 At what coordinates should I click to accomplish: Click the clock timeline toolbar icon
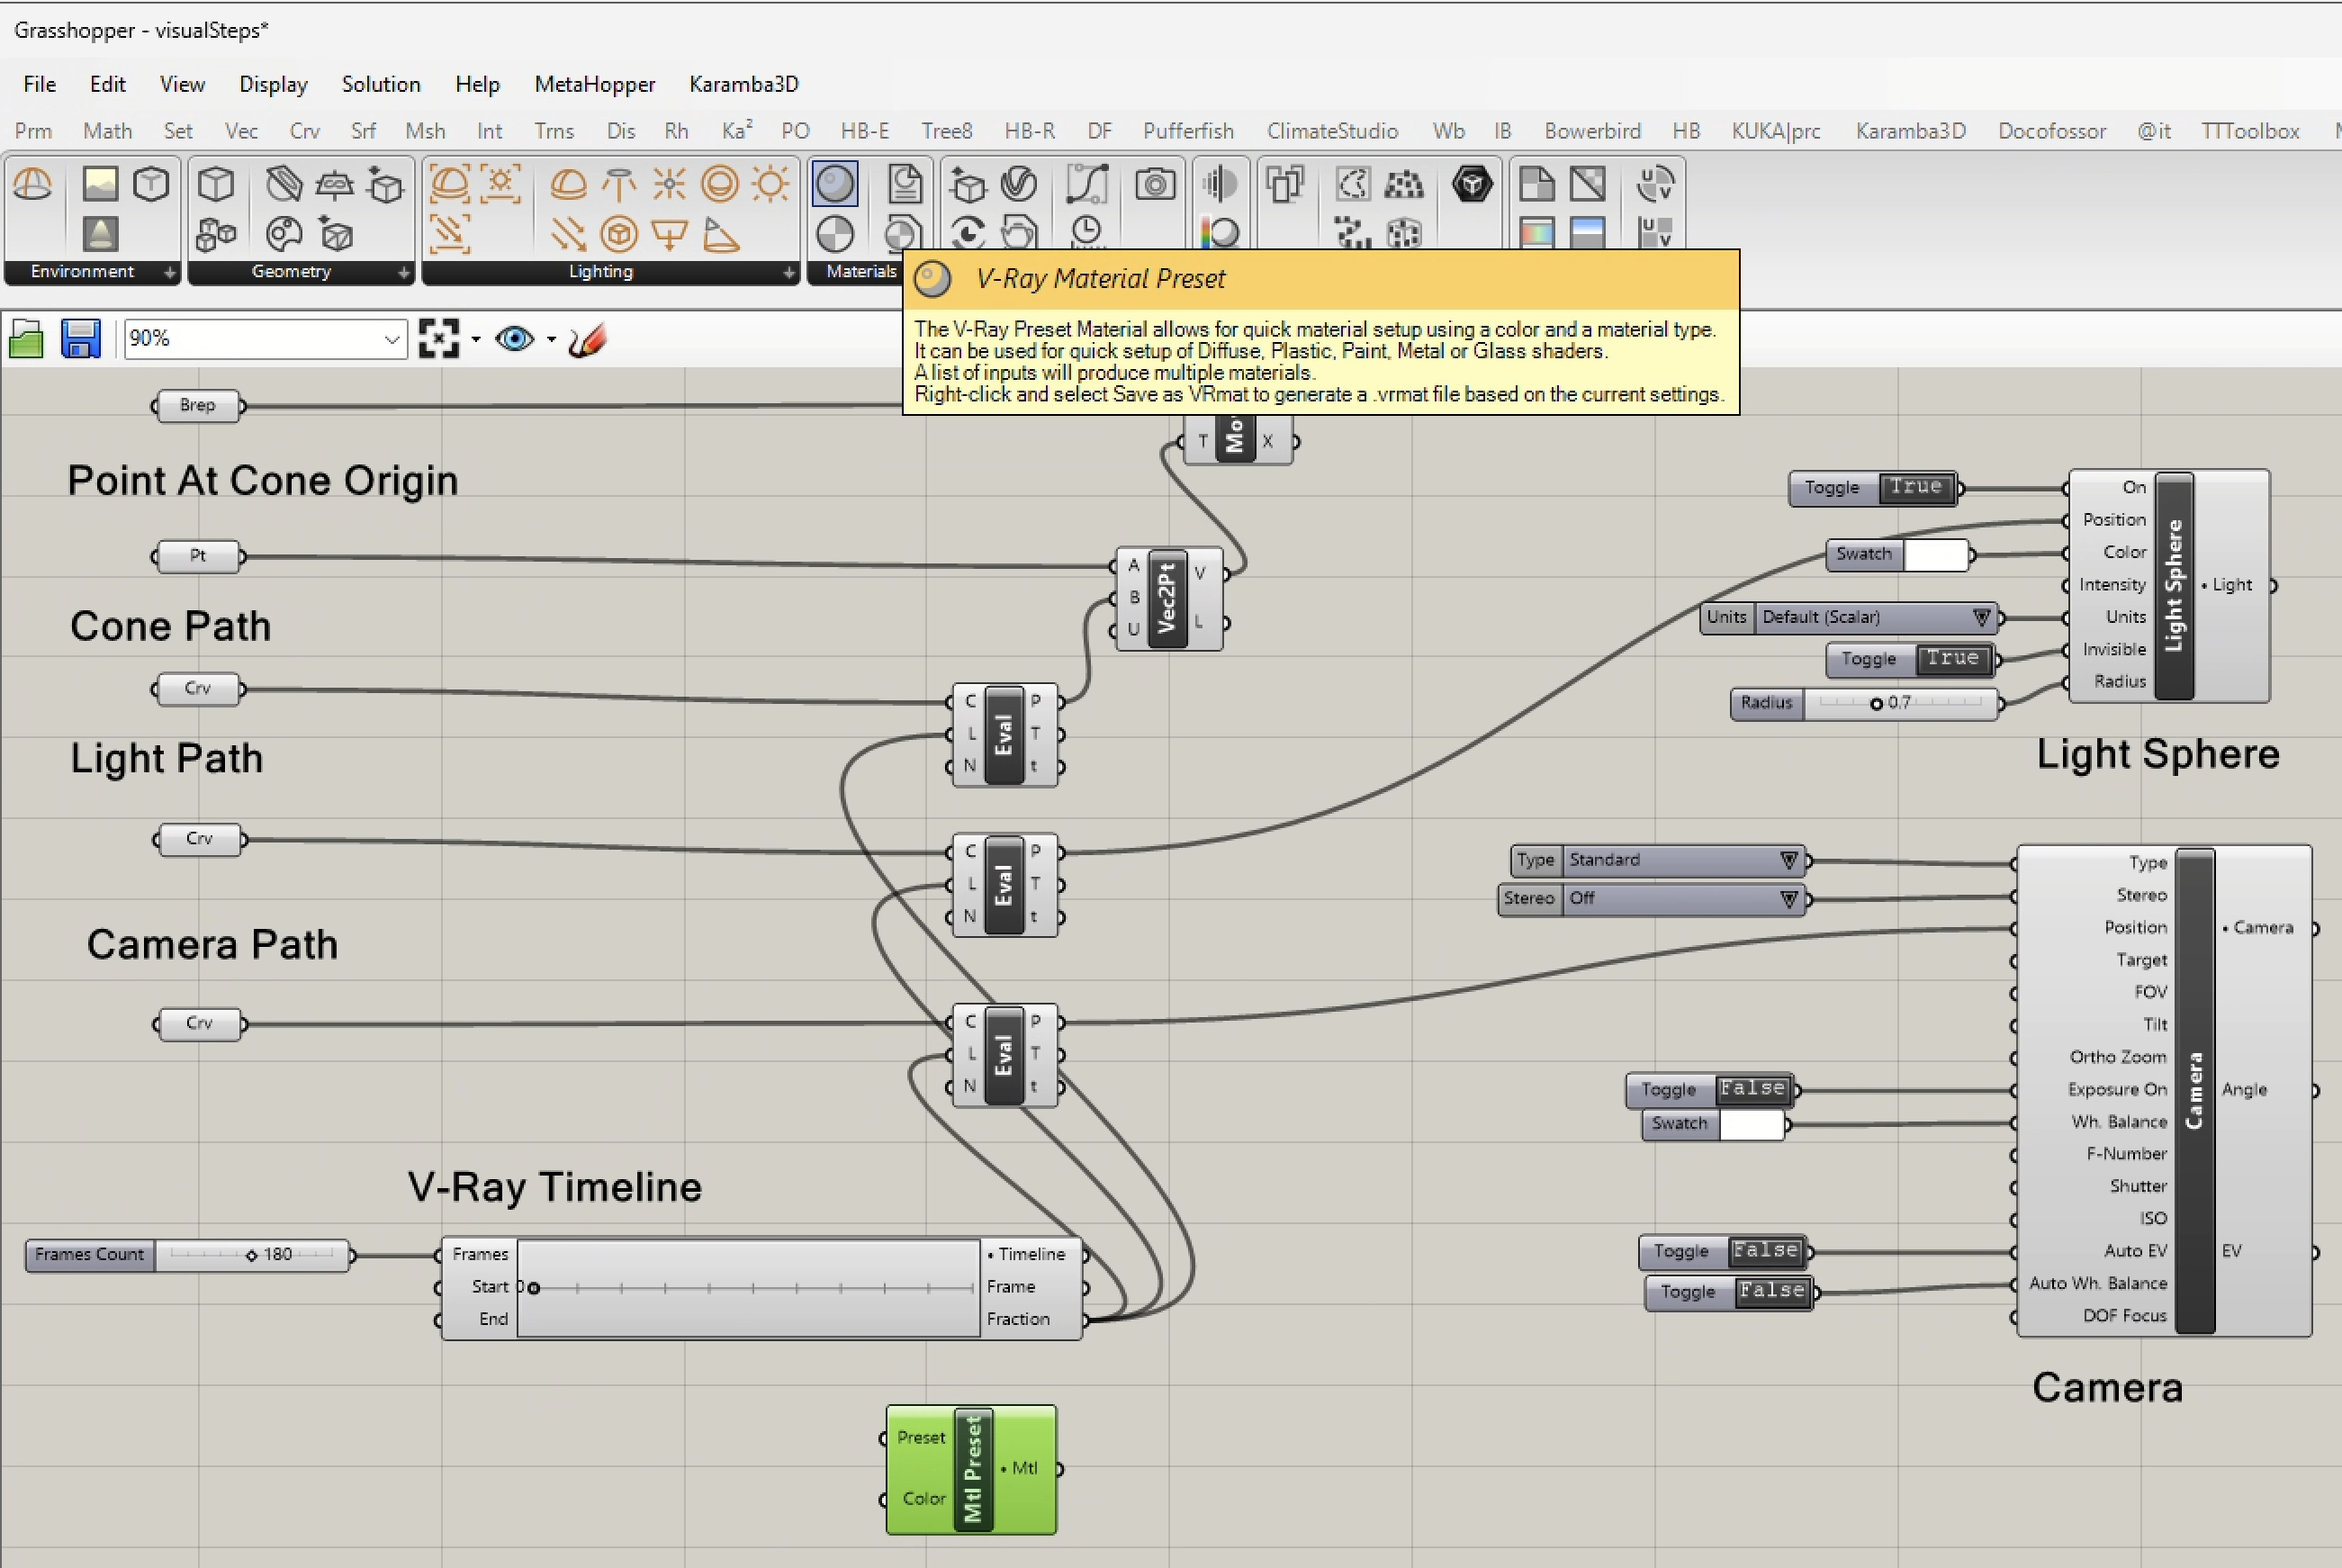pos(1087,232)
